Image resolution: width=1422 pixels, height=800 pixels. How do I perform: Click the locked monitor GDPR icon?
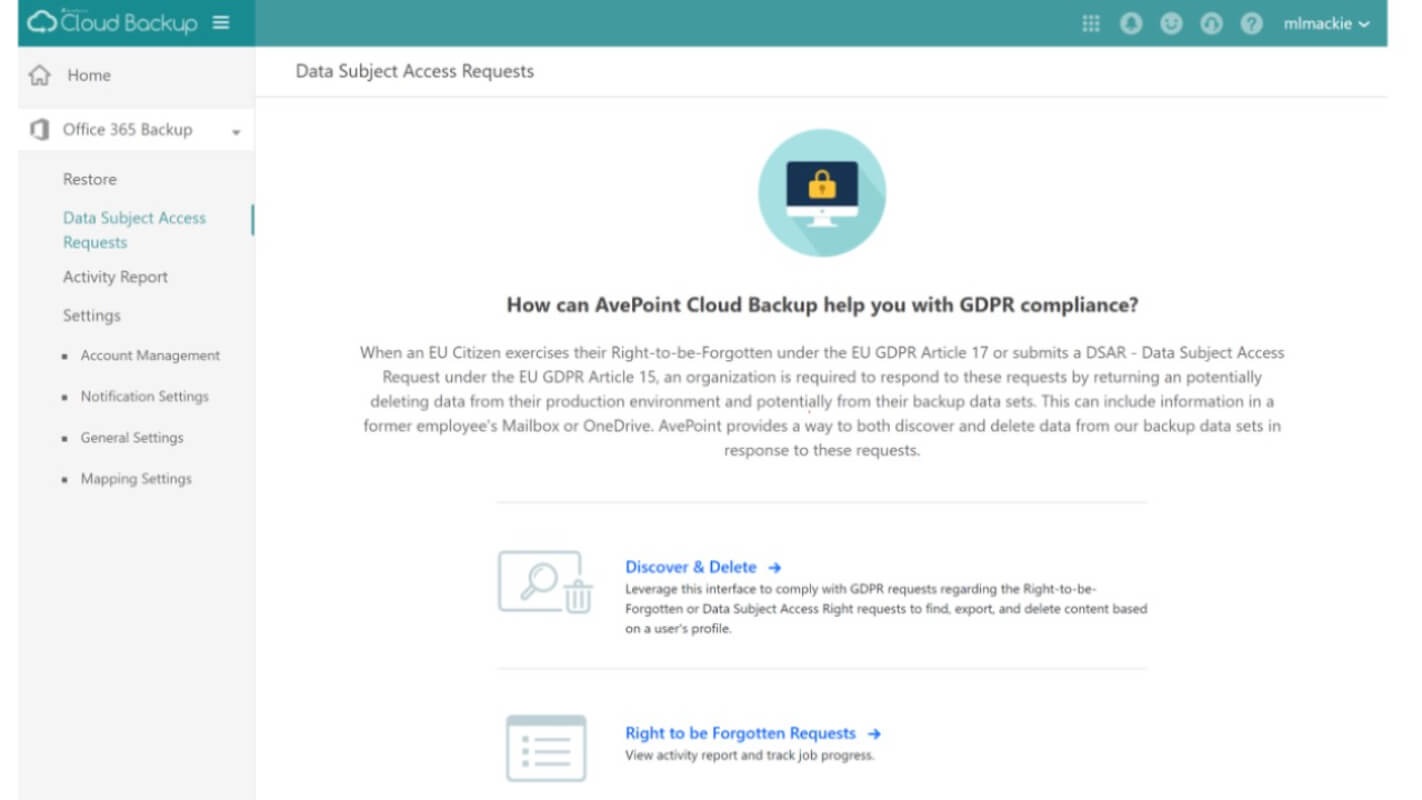pos(821,193)
